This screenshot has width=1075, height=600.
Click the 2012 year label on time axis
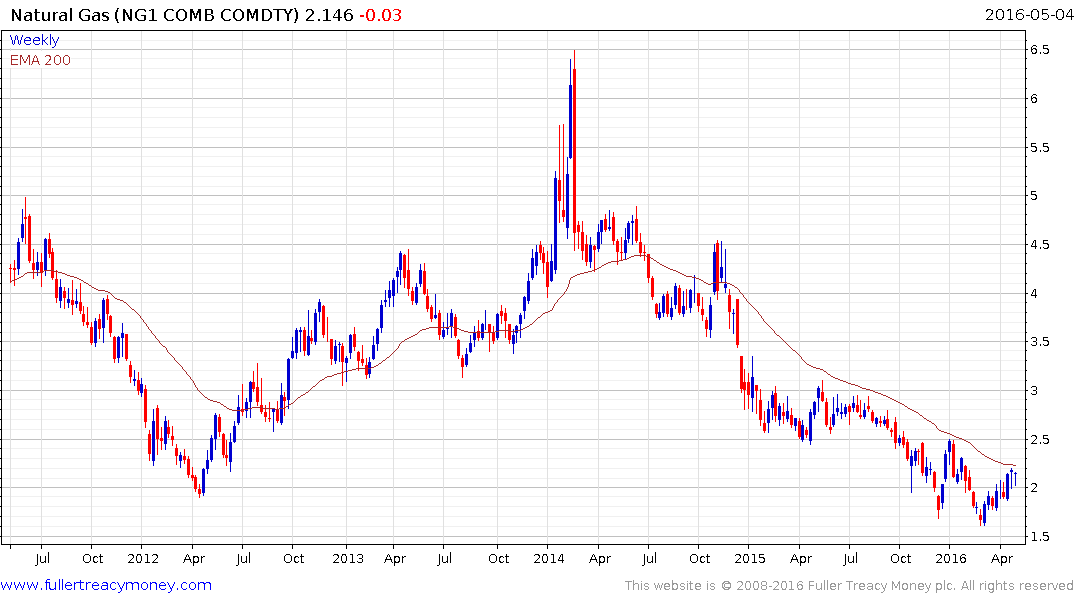(143, 558)
